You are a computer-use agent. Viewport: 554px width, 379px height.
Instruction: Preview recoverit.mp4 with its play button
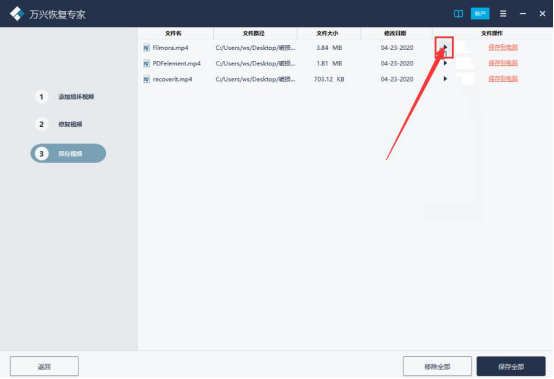click(x=445, y=78)
